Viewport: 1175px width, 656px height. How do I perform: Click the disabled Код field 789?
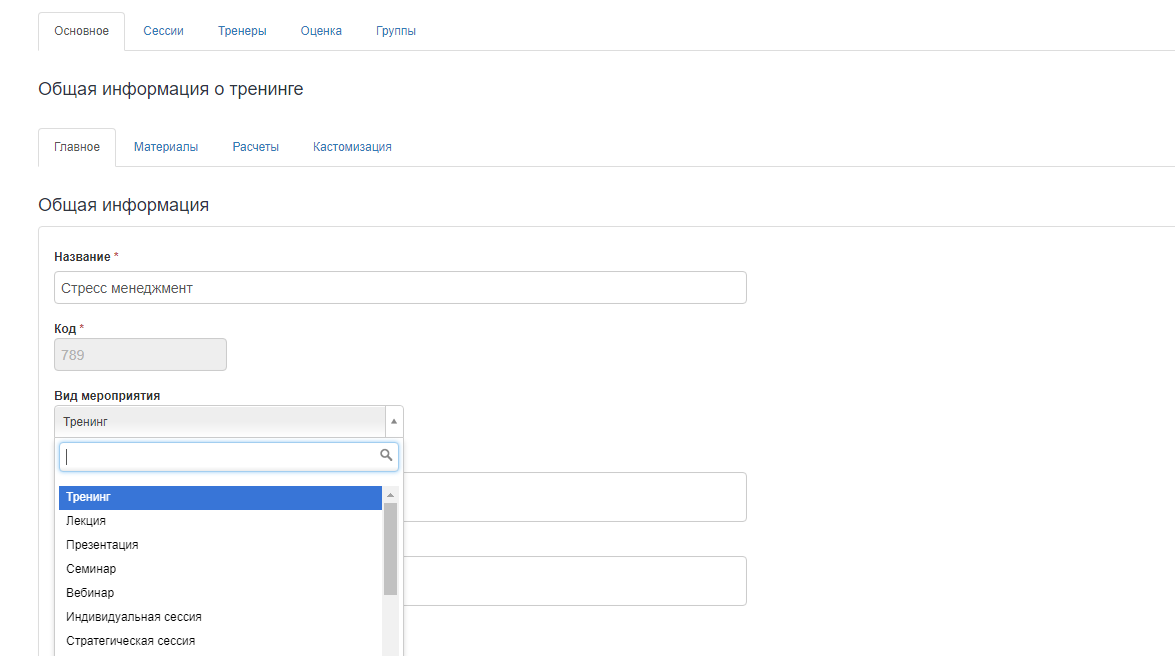[140, 355]
